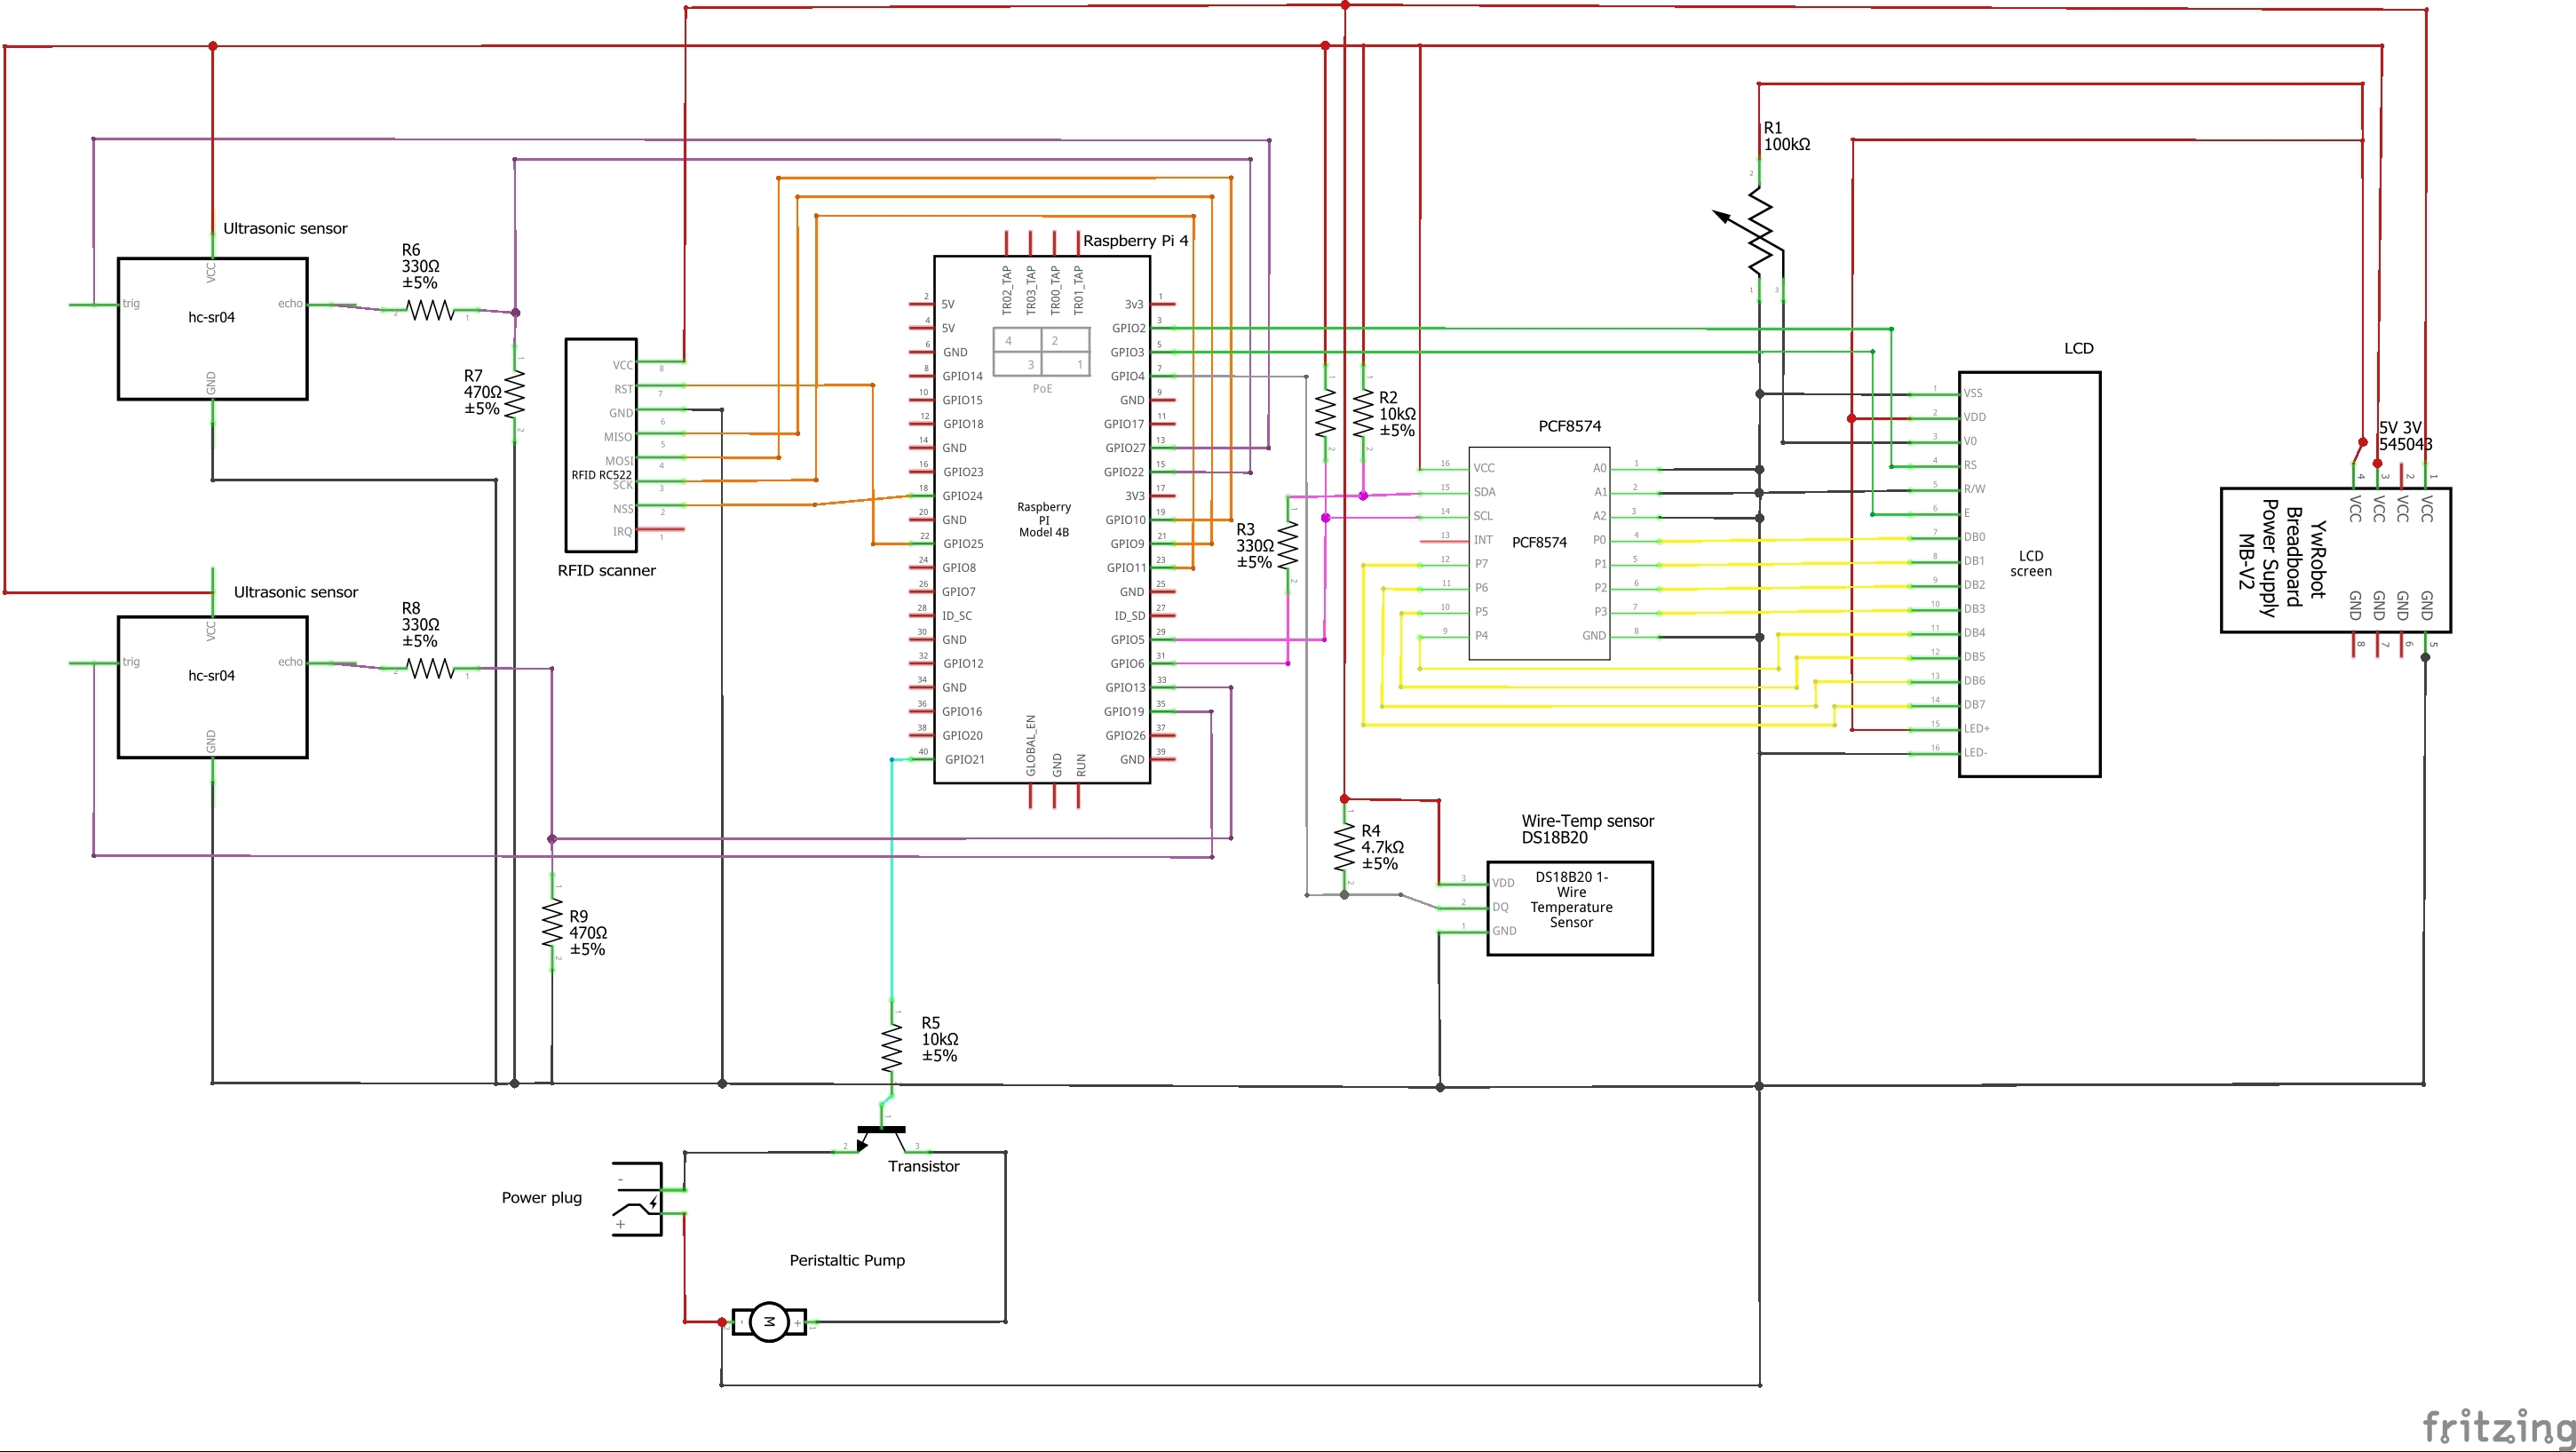
Task: Select the R8 330Ω resistor symbol
Action: pos(431,668)
